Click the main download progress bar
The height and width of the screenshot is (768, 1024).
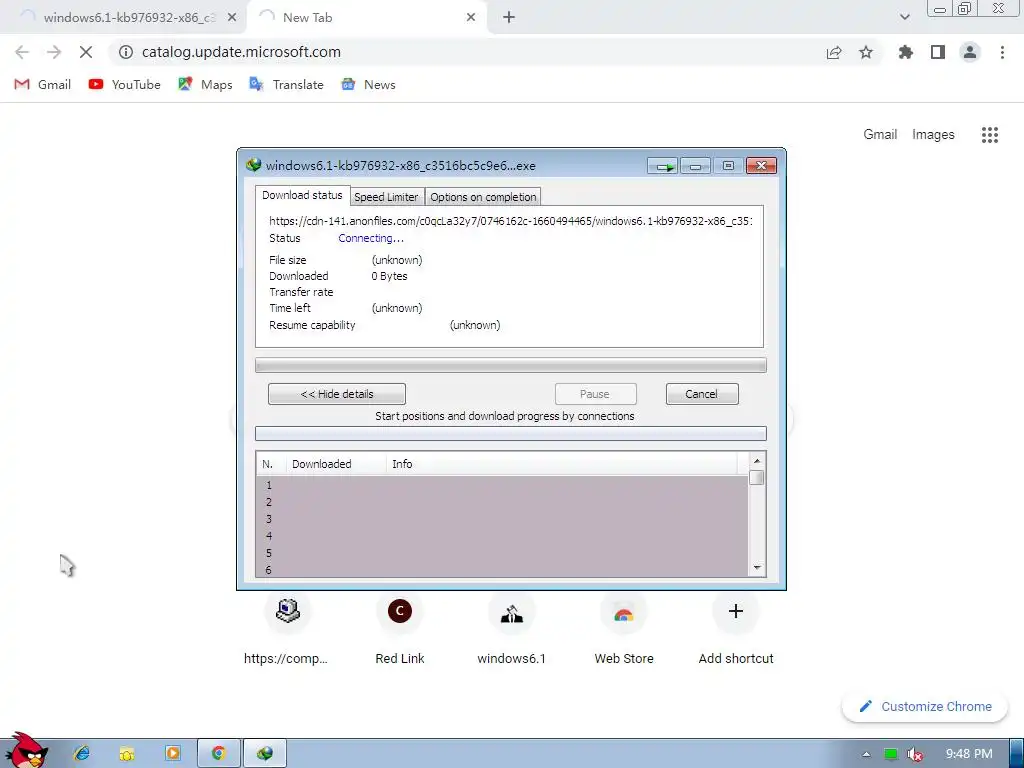point(511,365)
